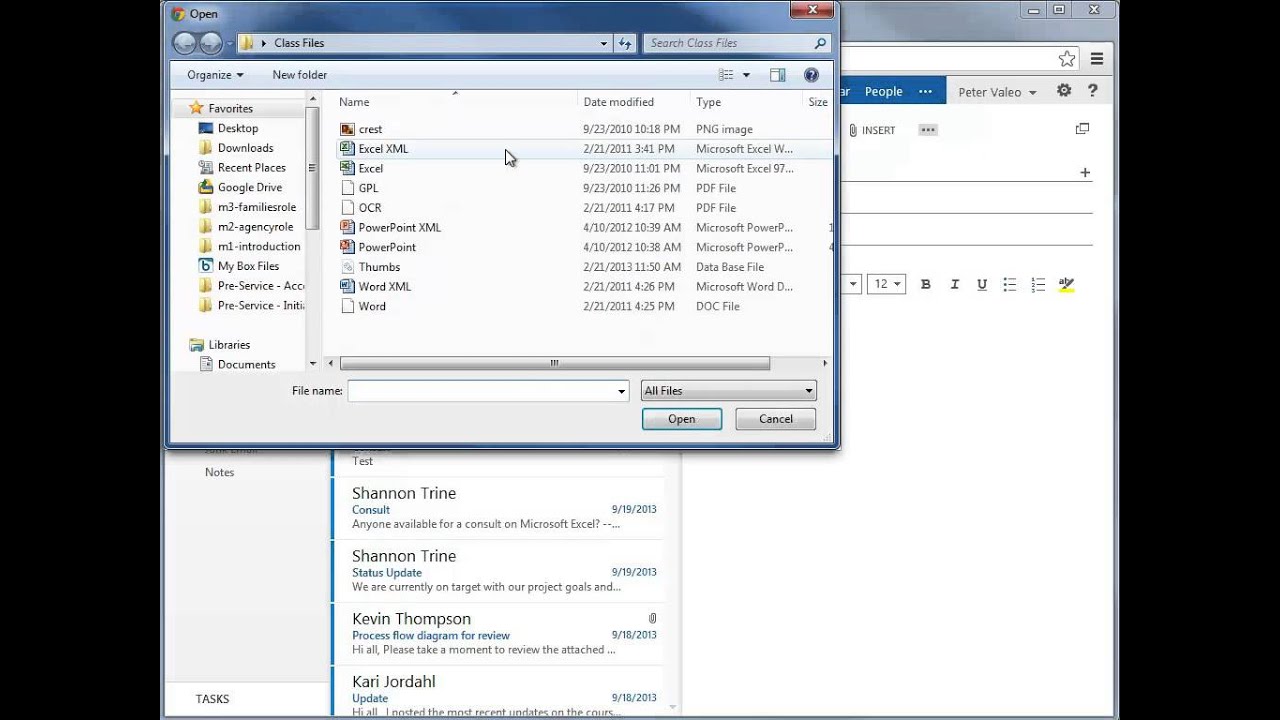Open Kevin Thompson's Process flow diagram email

click(497, 633)
